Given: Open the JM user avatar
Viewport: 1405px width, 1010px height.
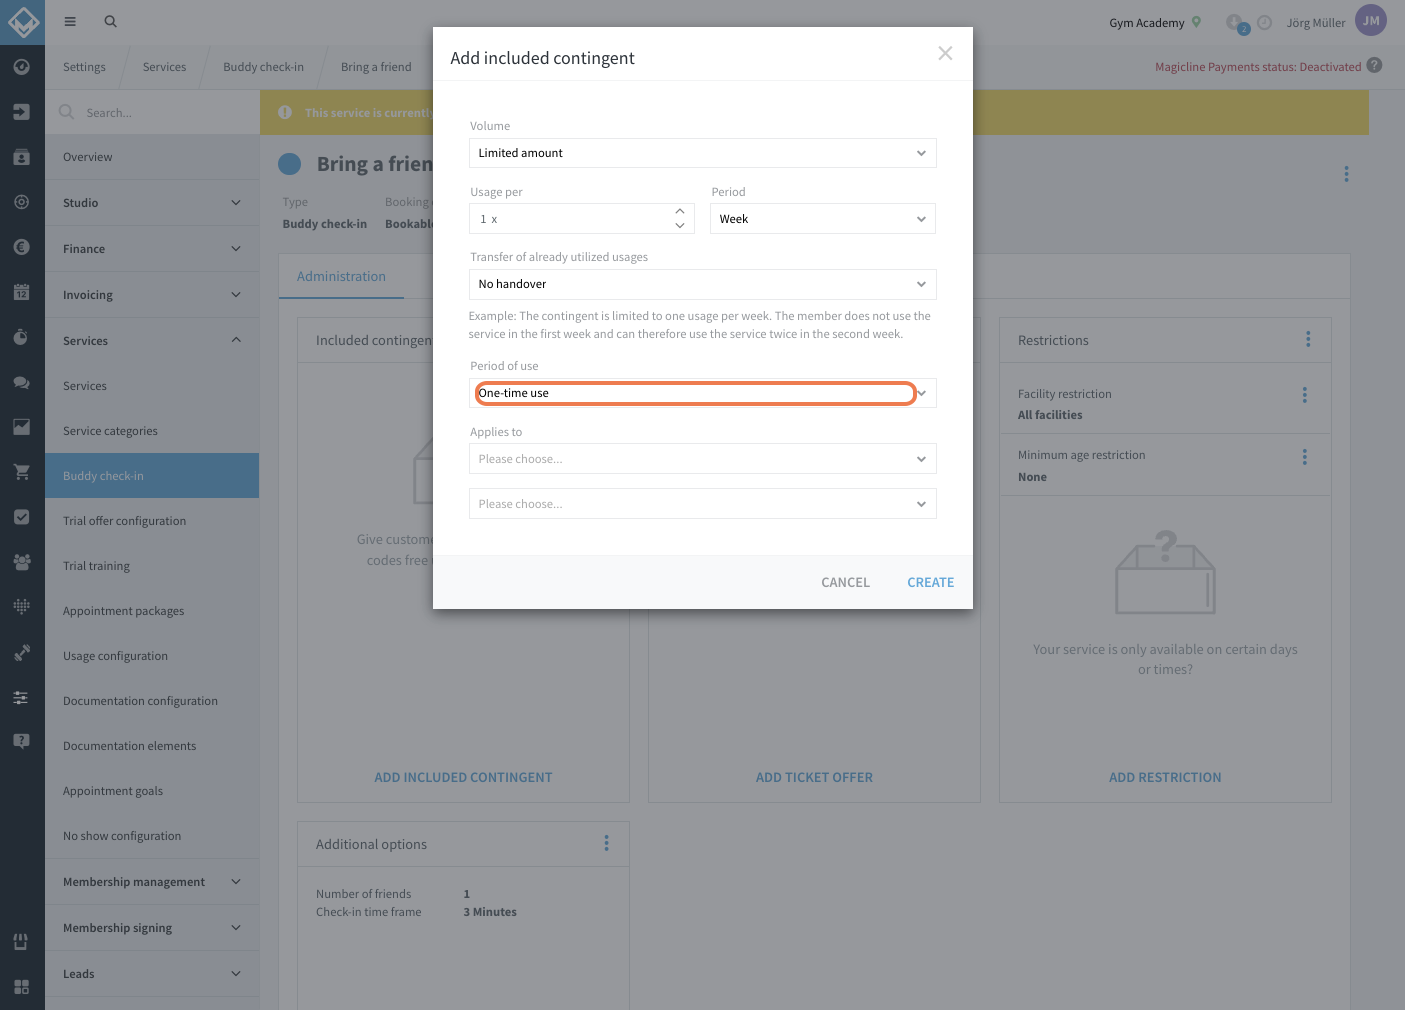Looking at the screenshot, I should pyautogui.click(x=1371, y=20).
